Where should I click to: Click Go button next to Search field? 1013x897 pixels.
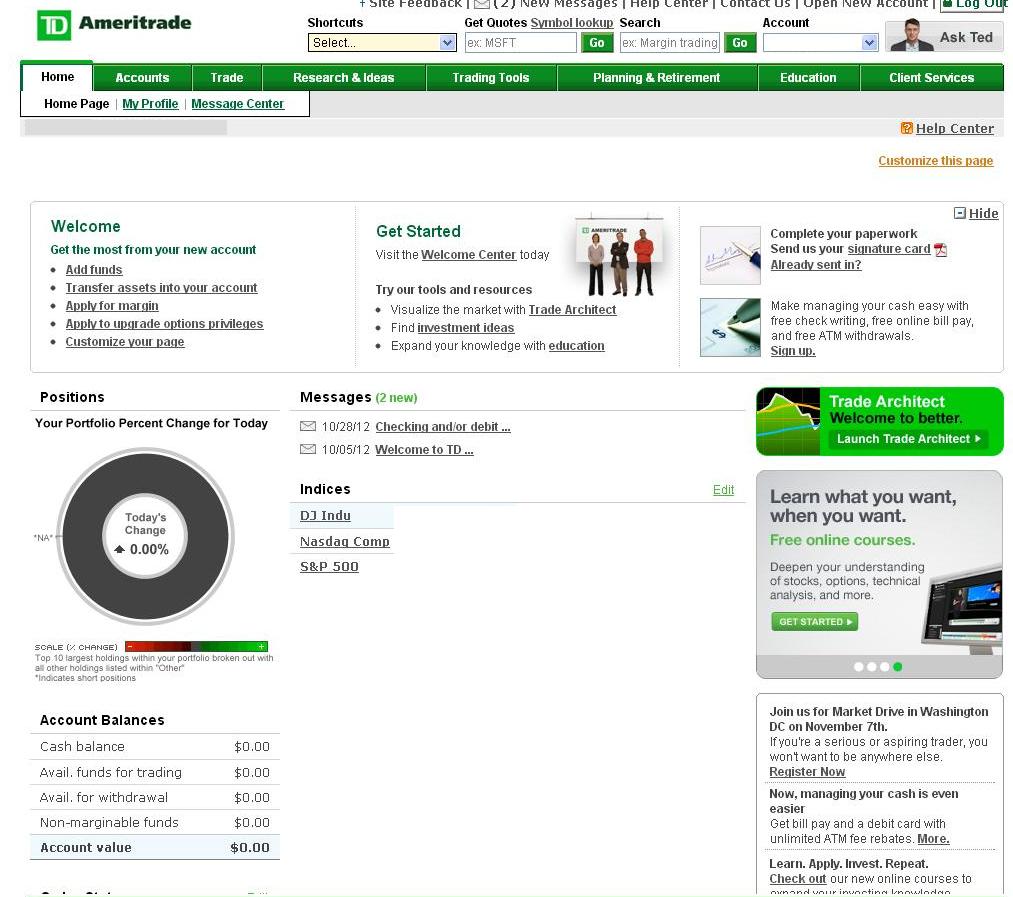[x=740, y=43]
